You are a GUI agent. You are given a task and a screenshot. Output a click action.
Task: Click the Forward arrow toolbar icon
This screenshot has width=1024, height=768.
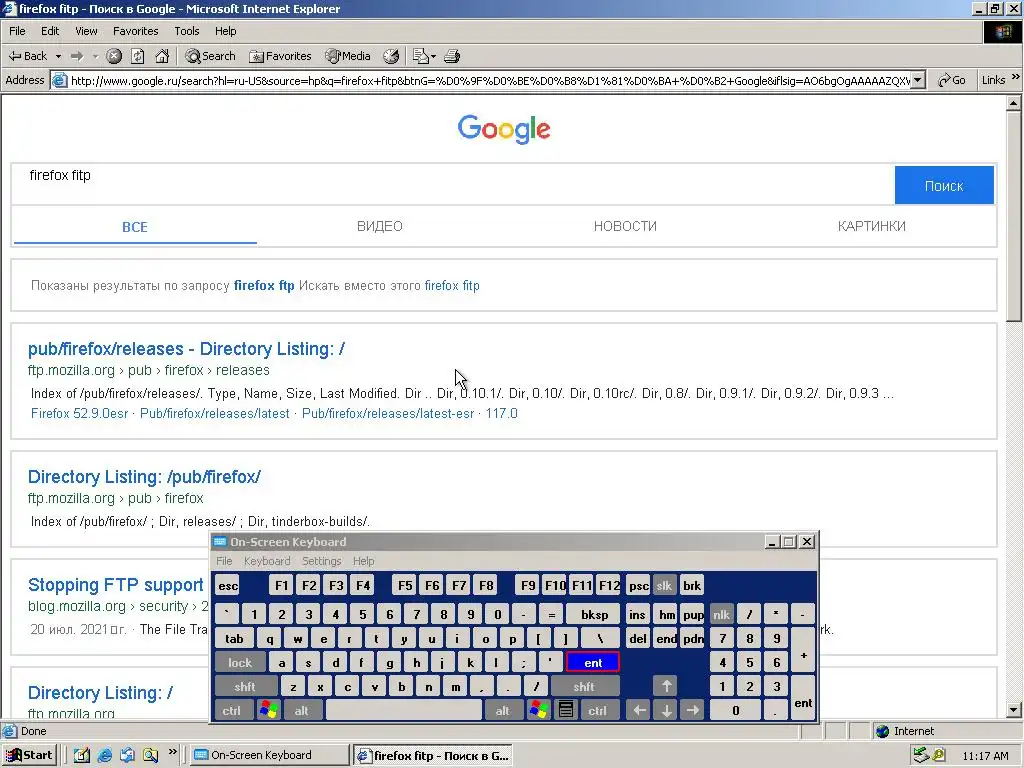(77, 56)
